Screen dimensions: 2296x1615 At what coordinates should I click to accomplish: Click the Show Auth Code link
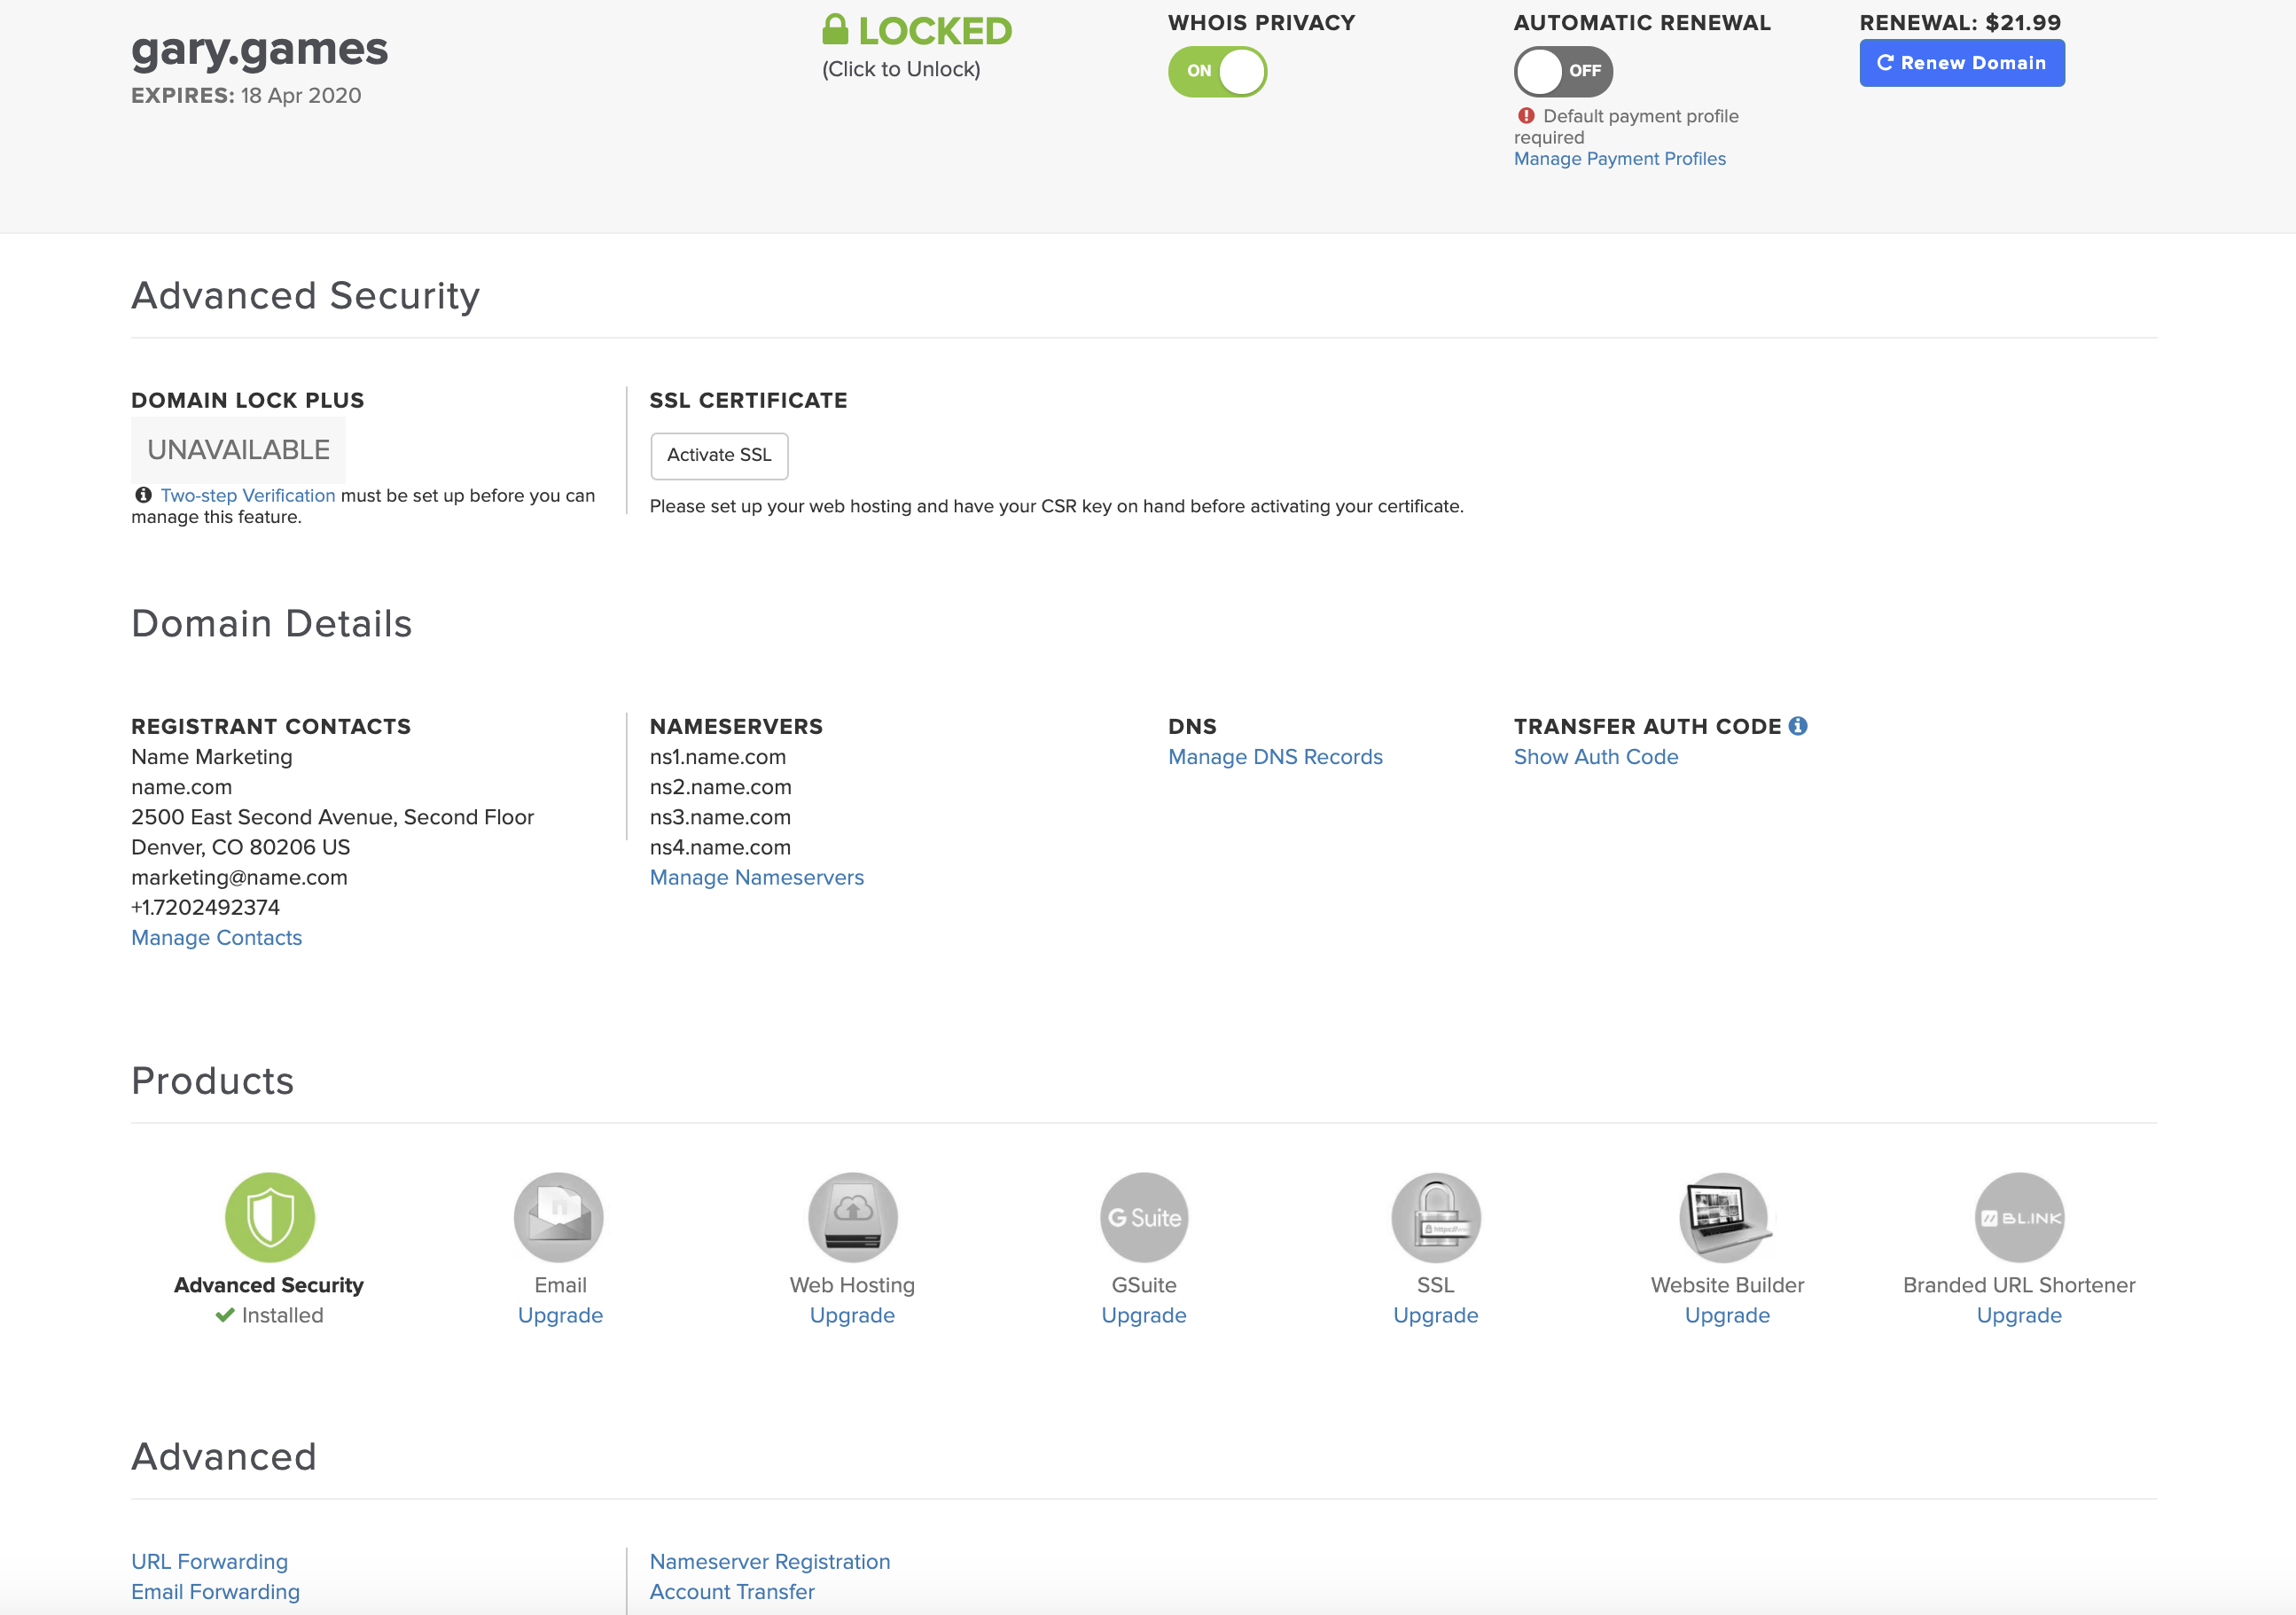pyautogui.click(x=1596, y=757)
